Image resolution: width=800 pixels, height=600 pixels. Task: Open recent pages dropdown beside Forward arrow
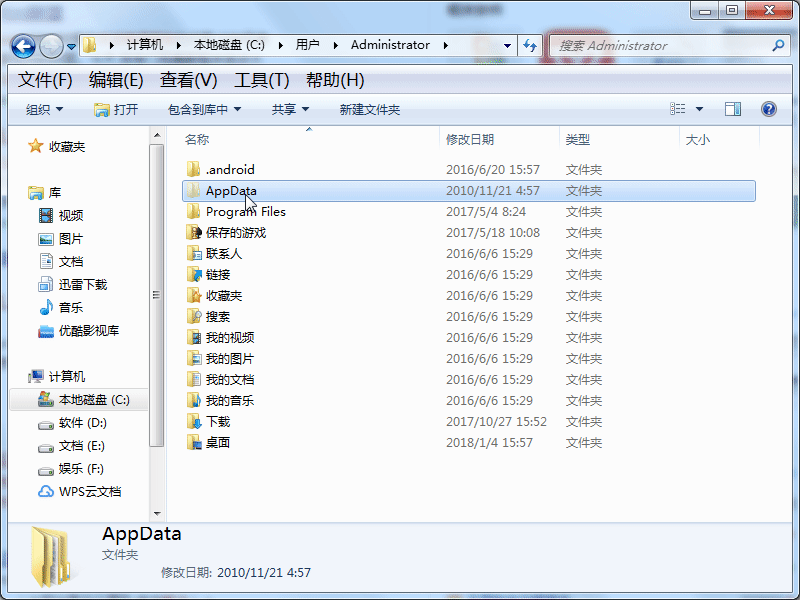(x=71, y=47)
